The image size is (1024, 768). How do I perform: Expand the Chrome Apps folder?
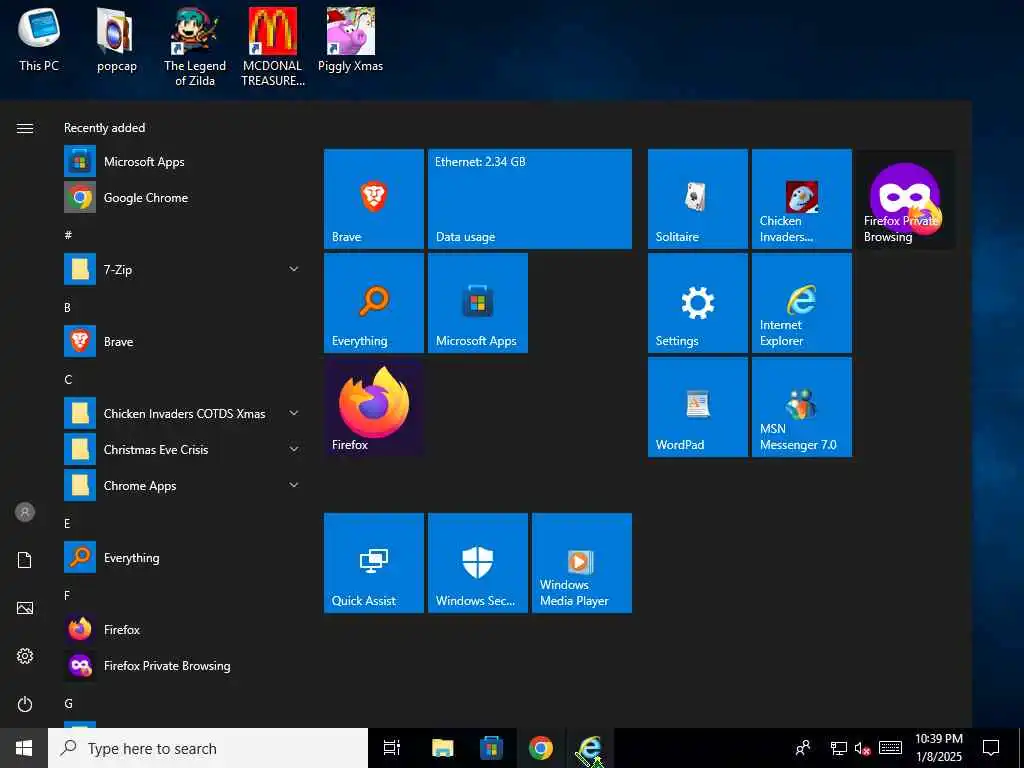click(x=183, y=485)
